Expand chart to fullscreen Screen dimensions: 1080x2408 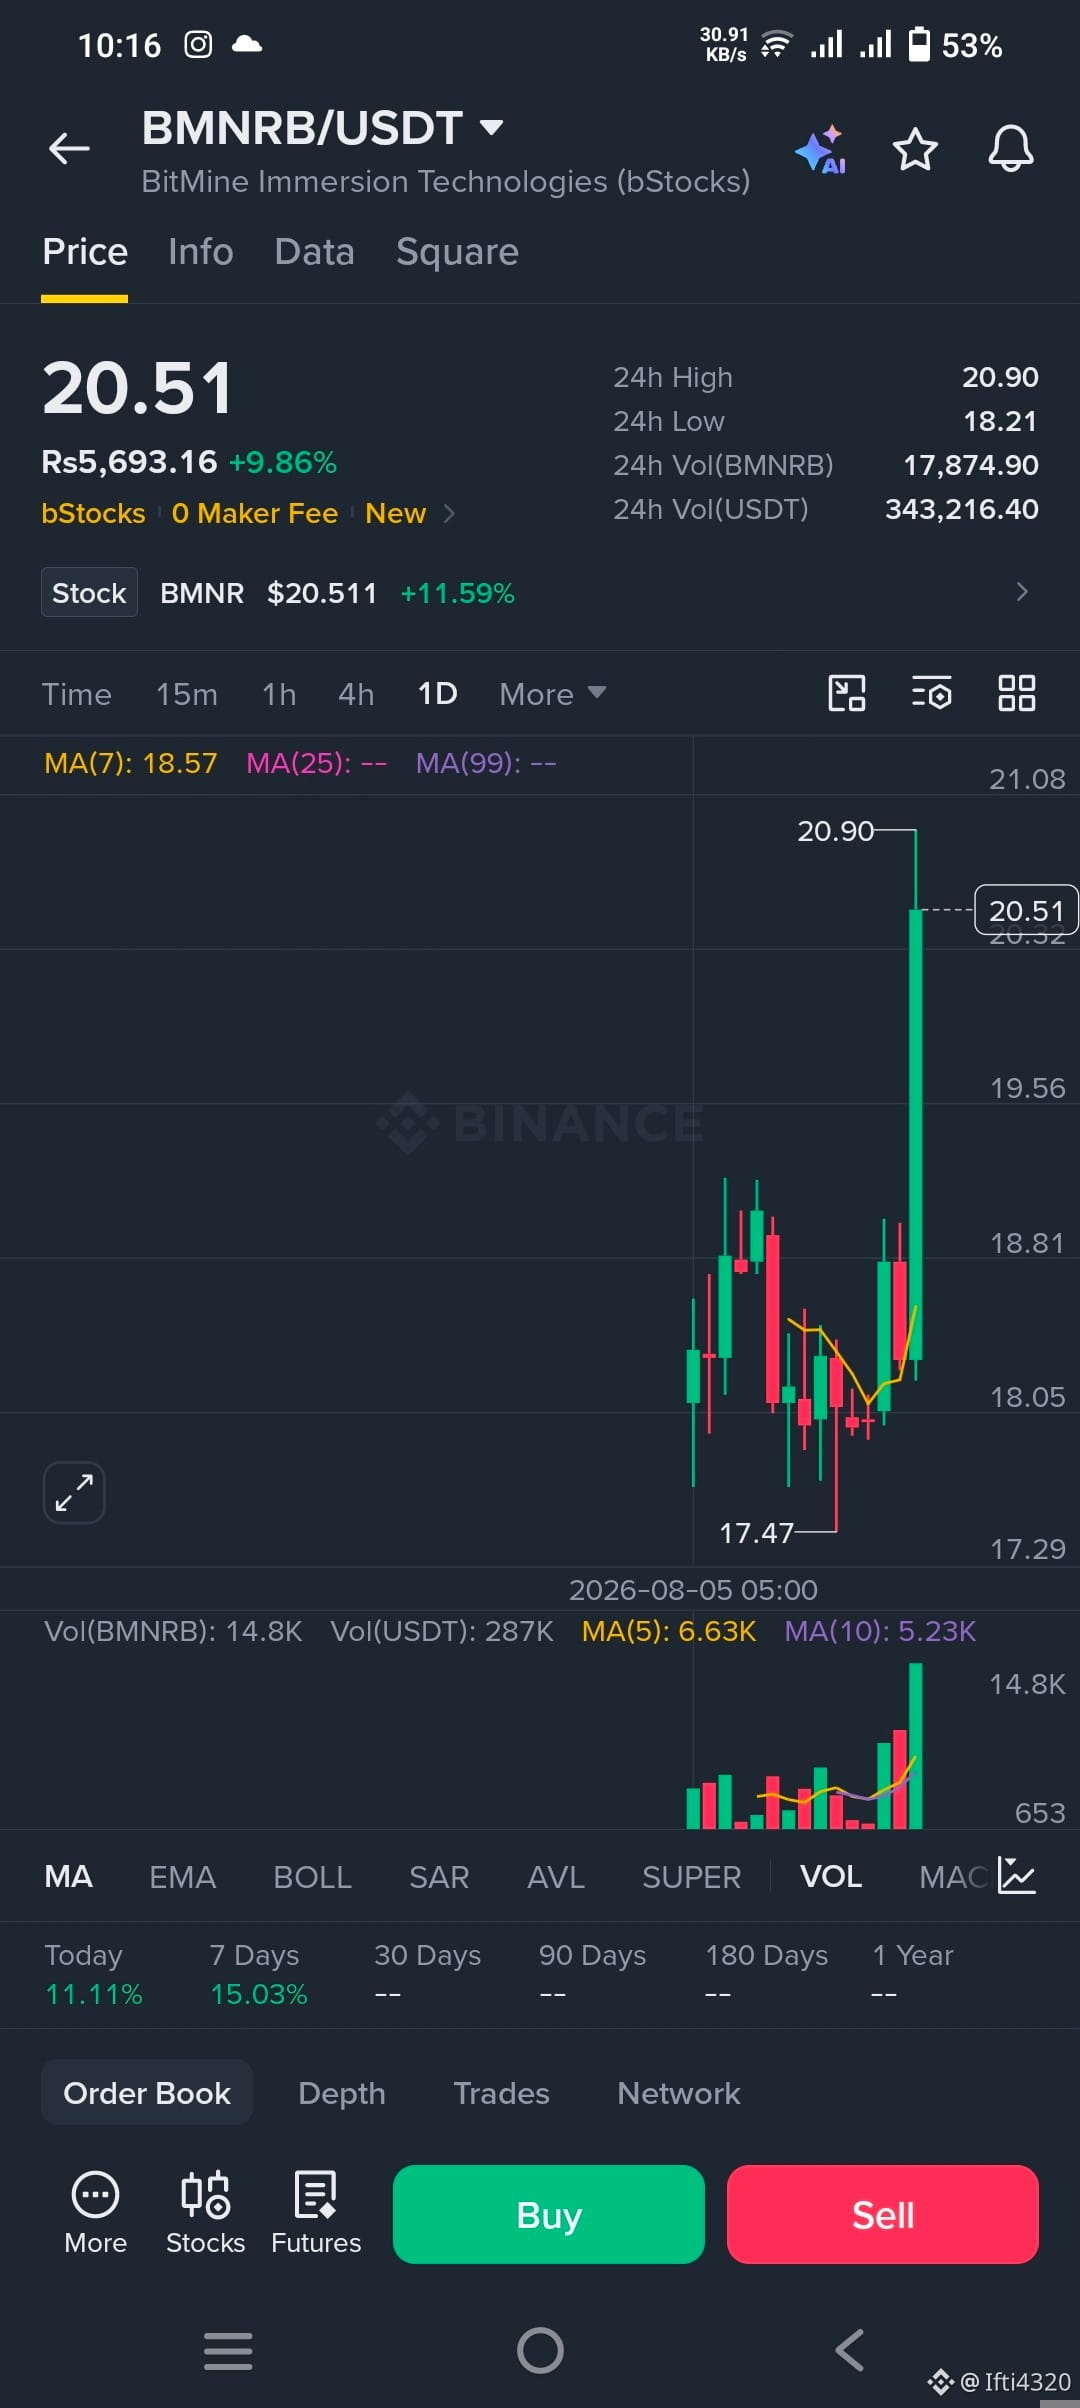pyautogui.click(x=74, y=1493)
